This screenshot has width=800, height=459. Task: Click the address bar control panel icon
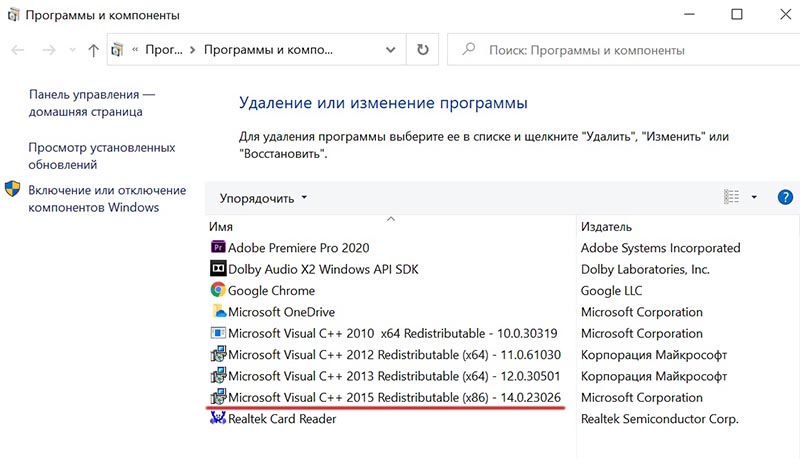click(118, 49)
